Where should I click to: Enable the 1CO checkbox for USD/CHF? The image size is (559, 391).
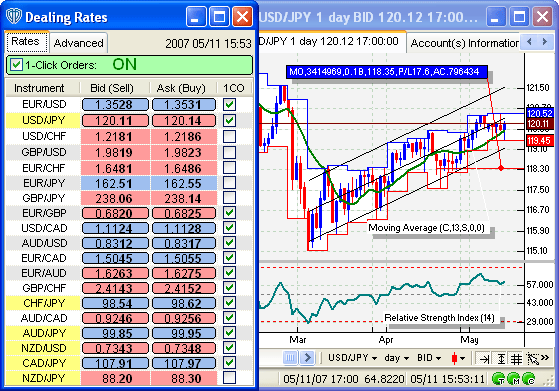coord(229,136)
